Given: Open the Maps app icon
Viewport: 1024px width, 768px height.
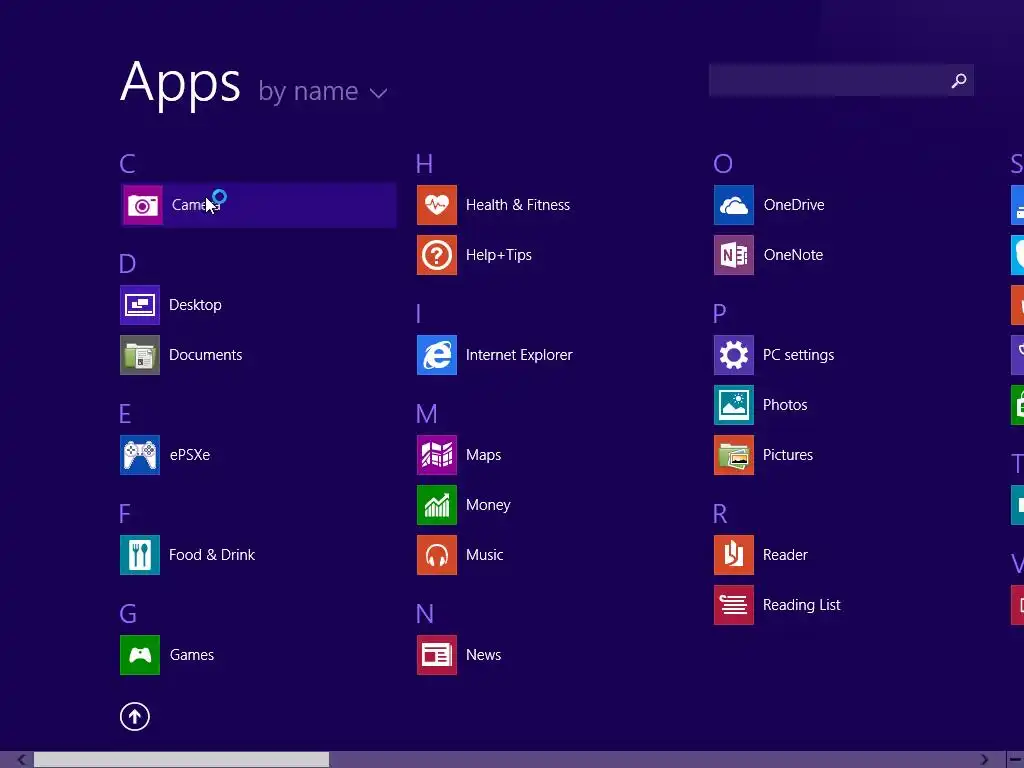Looking at the screenshot, I should click(x=437, y=455).
